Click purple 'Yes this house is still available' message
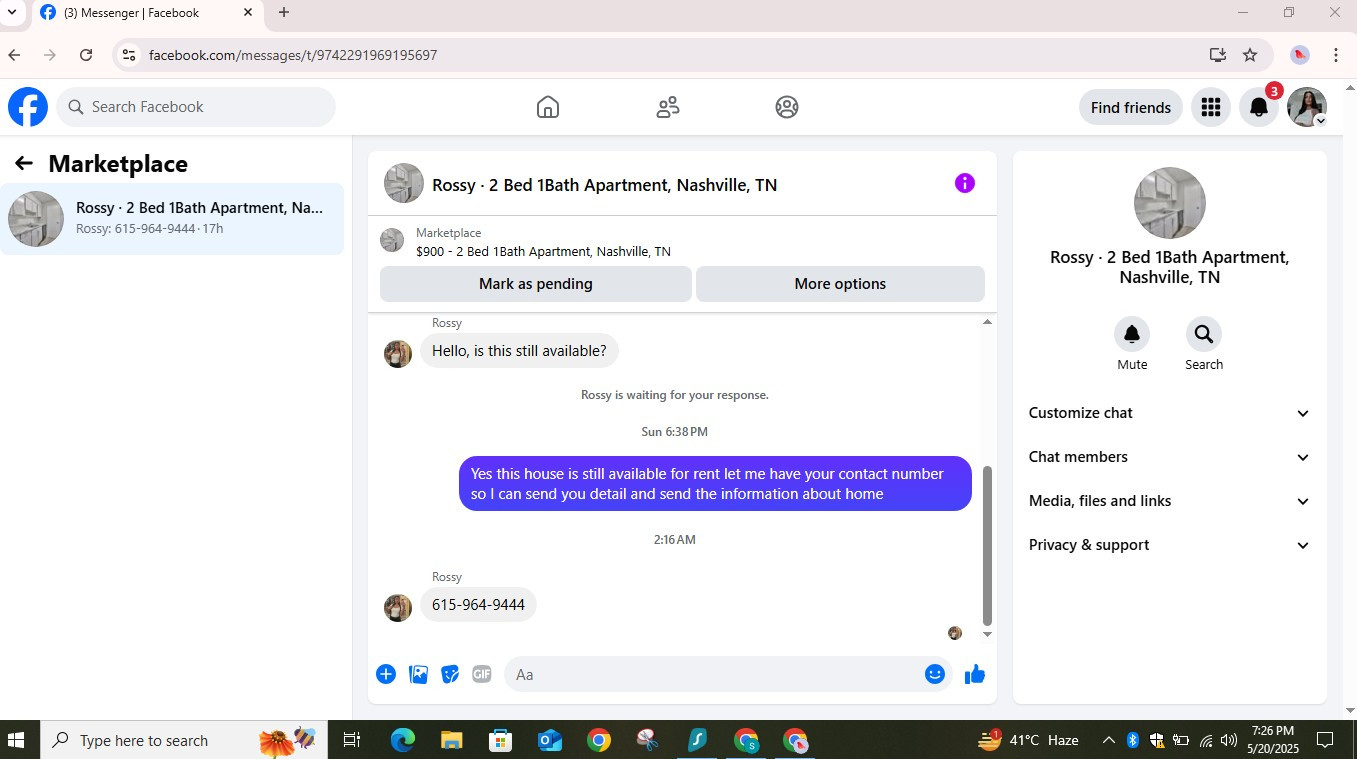This screenshot has width=1357, height=759. tap(715, 484)
